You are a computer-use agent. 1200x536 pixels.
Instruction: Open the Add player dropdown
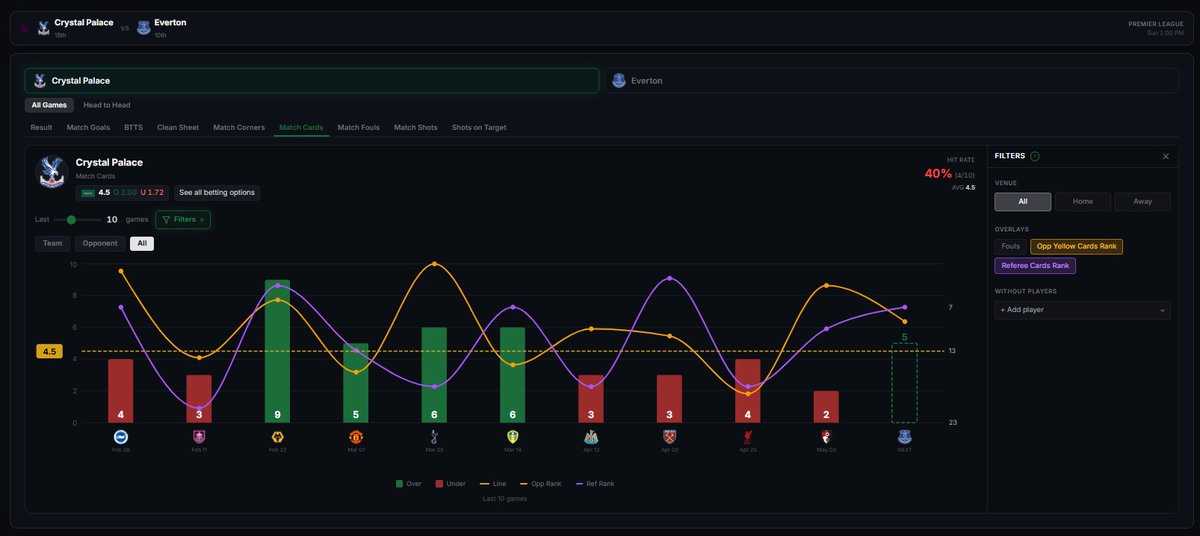(x=1082, y=310)
